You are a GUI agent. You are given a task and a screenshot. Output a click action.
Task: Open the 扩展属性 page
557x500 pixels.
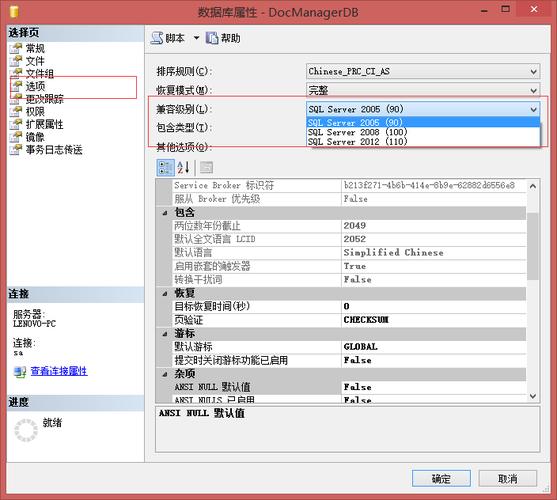pyautogui.click(x=44, y=124)
